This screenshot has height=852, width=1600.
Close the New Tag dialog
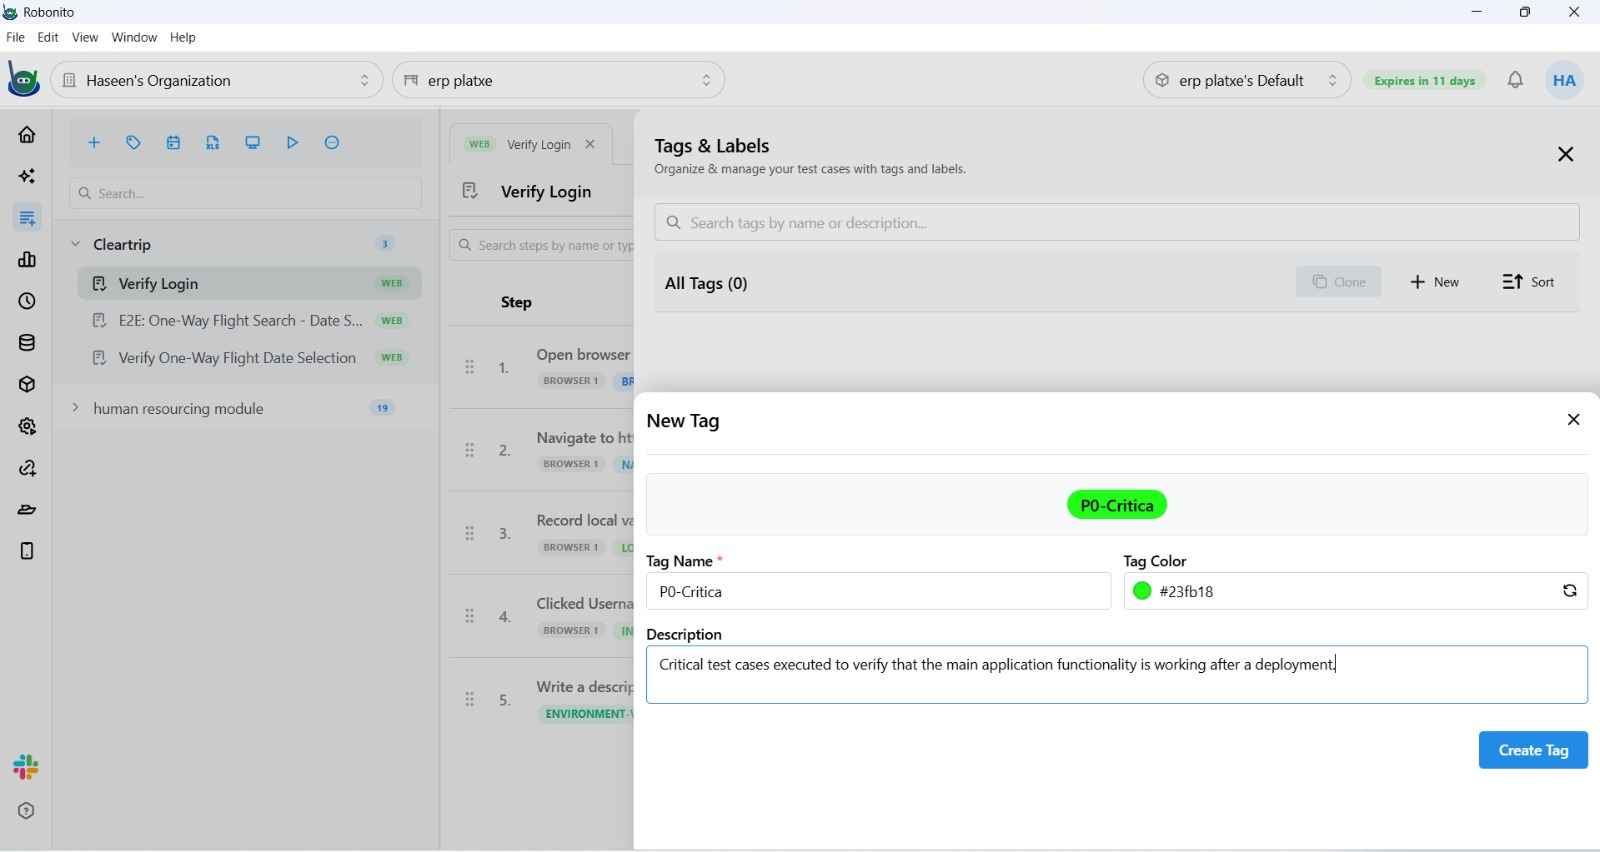[1574, 420]
